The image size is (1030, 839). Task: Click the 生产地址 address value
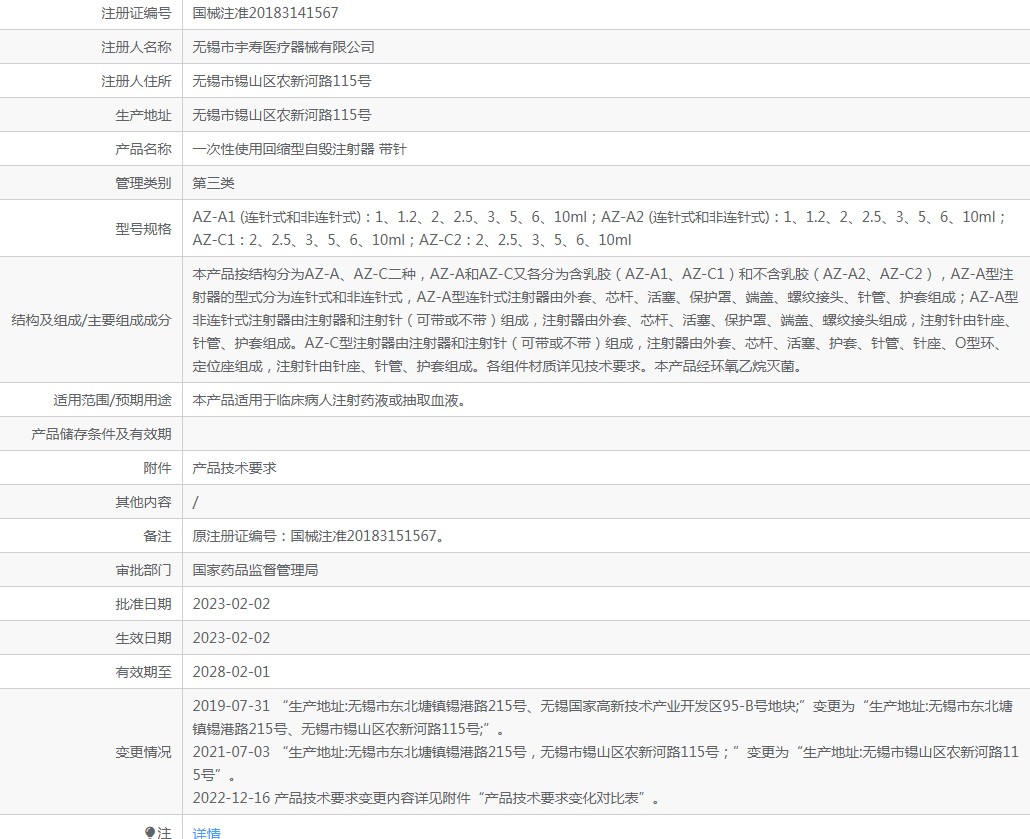282,115
